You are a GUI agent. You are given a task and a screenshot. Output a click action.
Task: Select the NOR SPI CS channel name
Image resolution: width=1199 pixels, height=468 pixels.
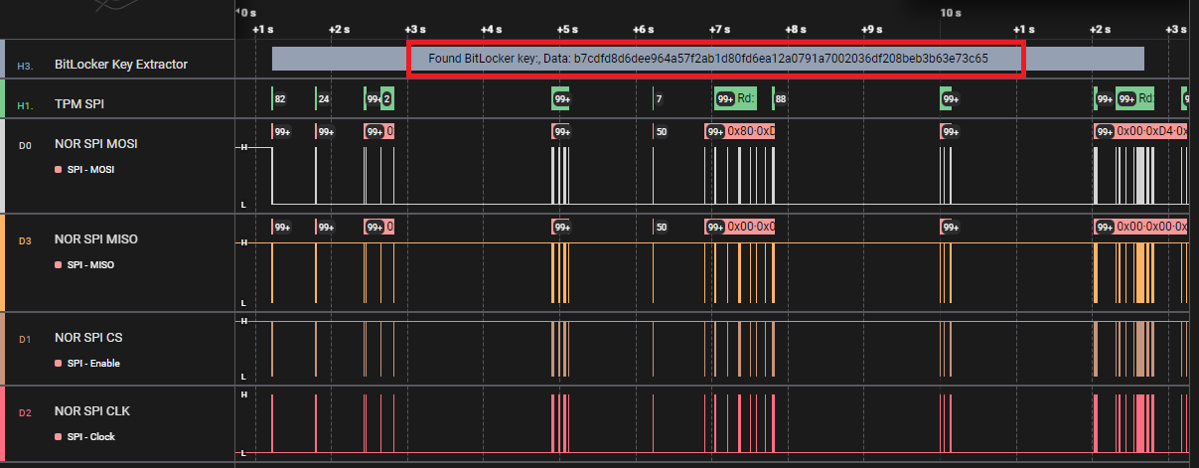point(89,337)
